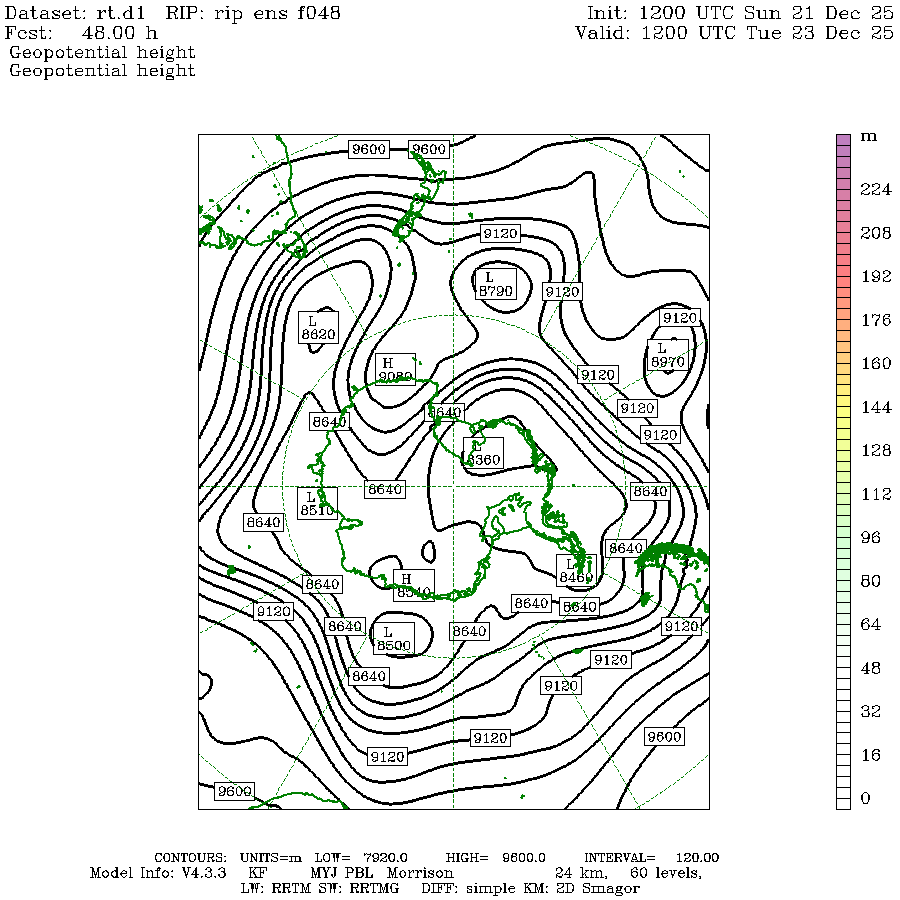This screenshot has height=900, width=900.
Task: Select the 'L 8460' low center label
Action: coord(576,571)
